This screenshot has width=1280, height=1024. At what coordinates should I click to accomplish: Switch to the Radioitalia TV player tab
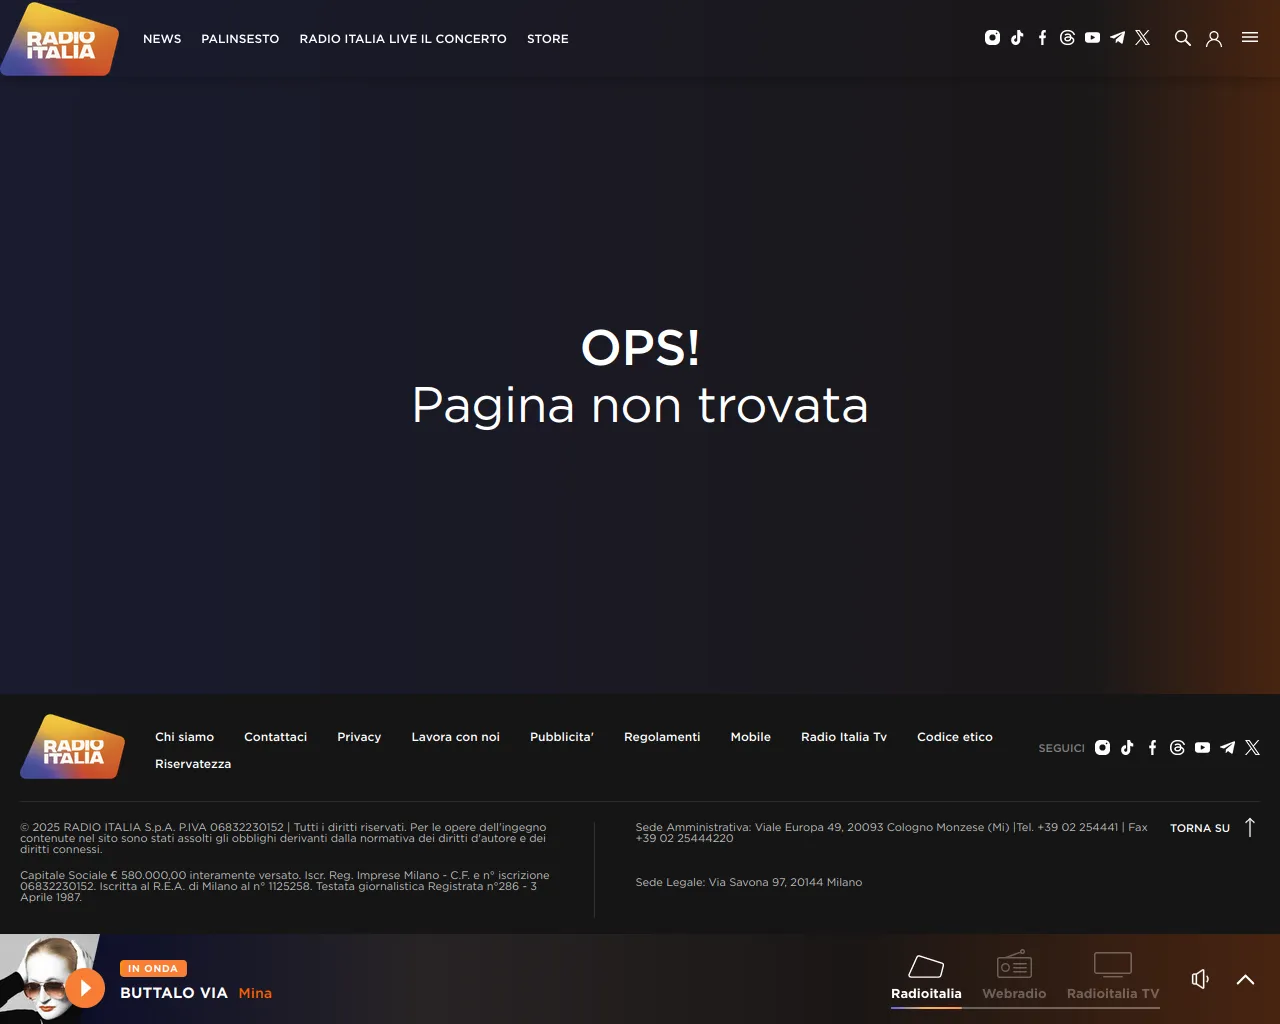click(1113, 978)
